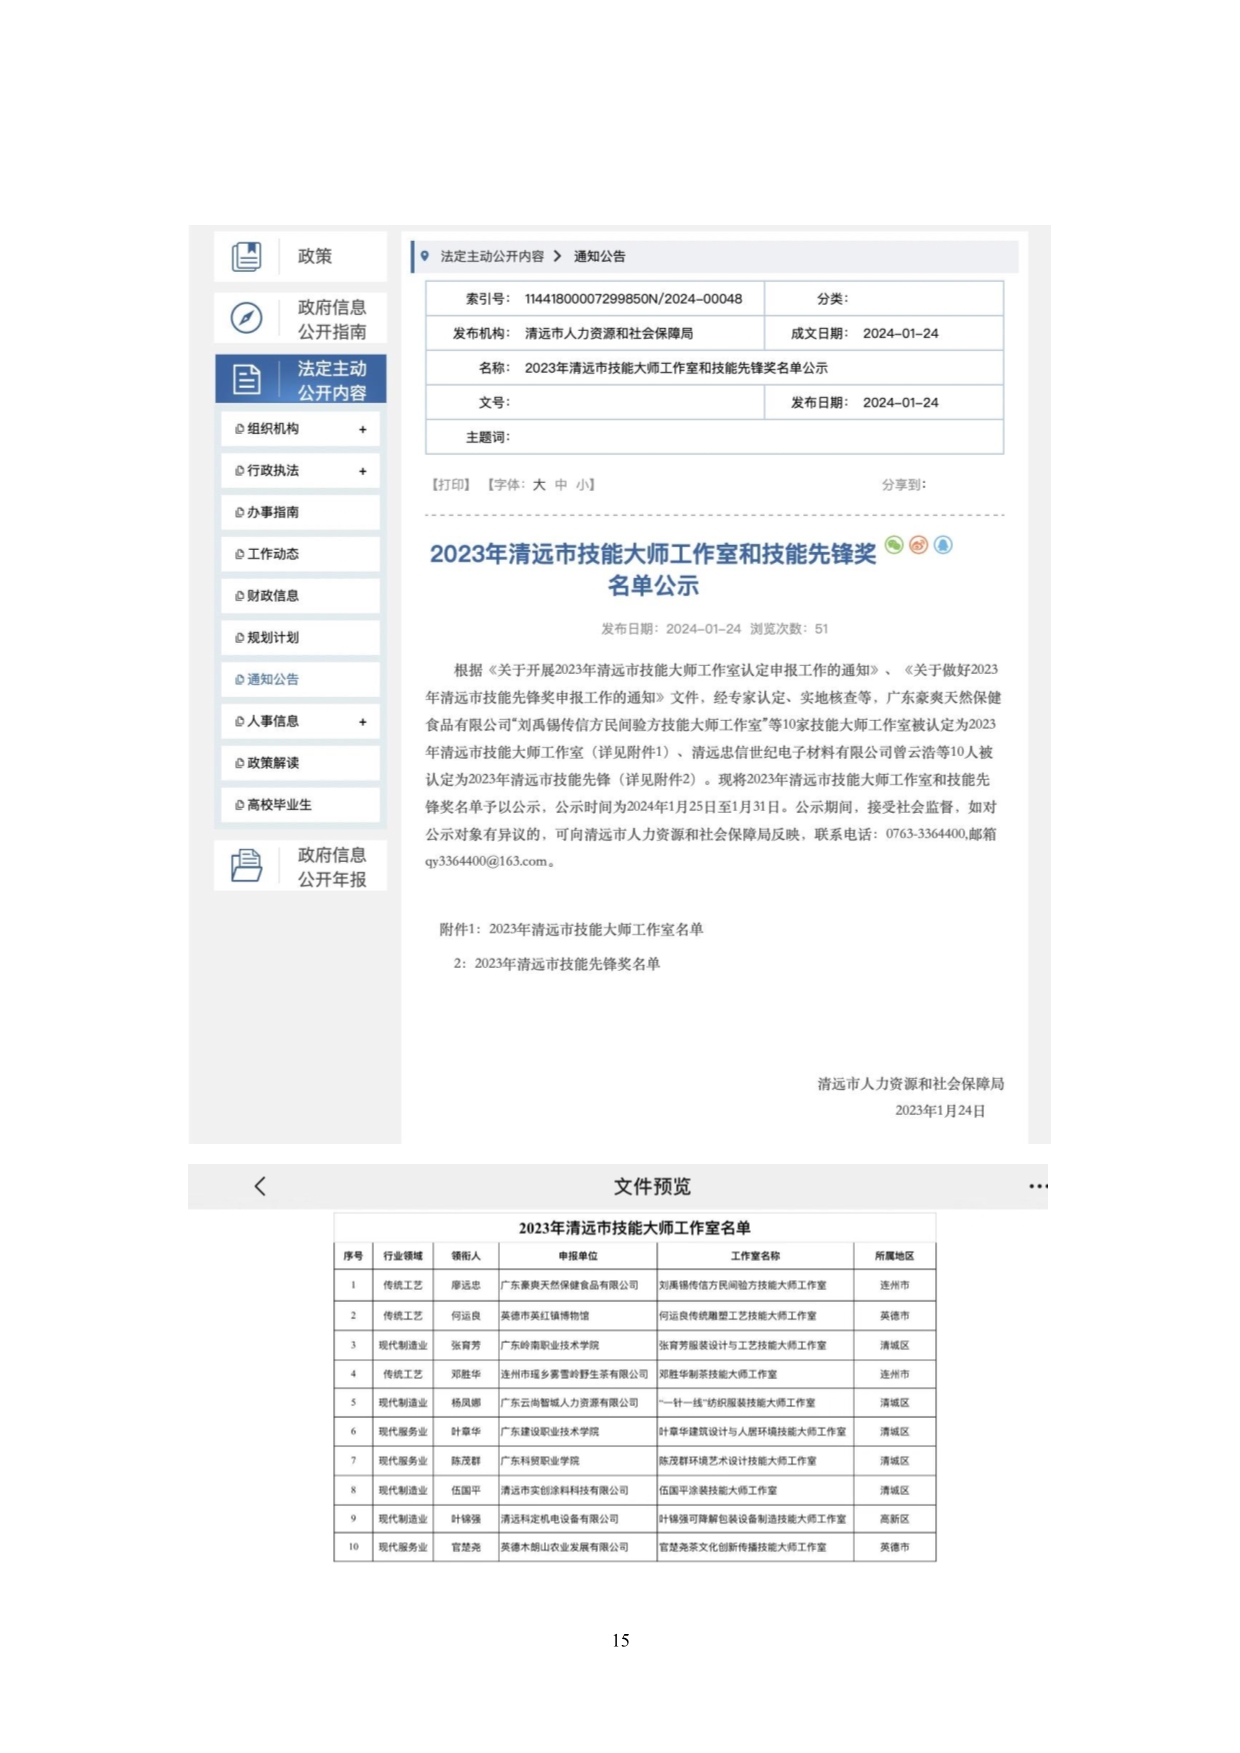Set font size to 小
The width and height of the screenshot is (1240, 1753).
pyautogui.click(x=582, y=485)
